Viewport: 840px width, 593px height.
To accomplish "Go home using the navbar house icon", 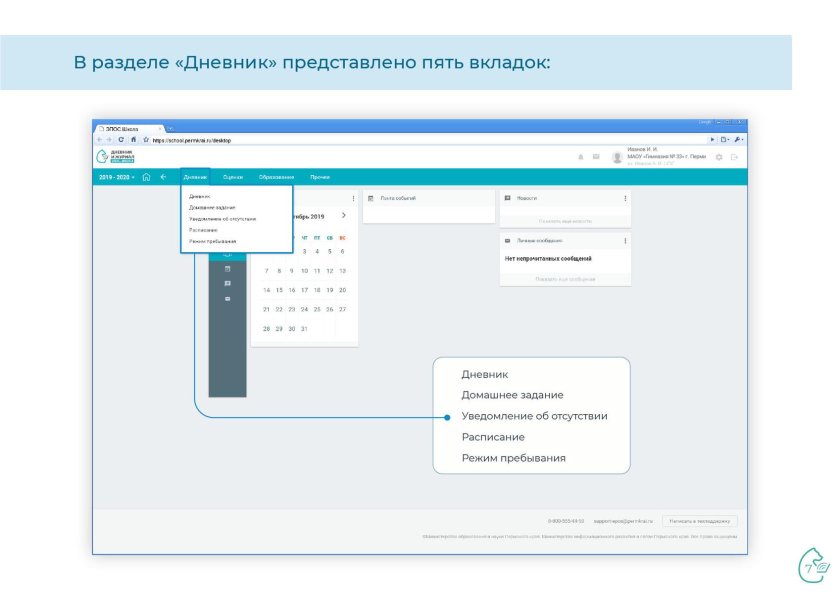I will click(x=146, y=175).
